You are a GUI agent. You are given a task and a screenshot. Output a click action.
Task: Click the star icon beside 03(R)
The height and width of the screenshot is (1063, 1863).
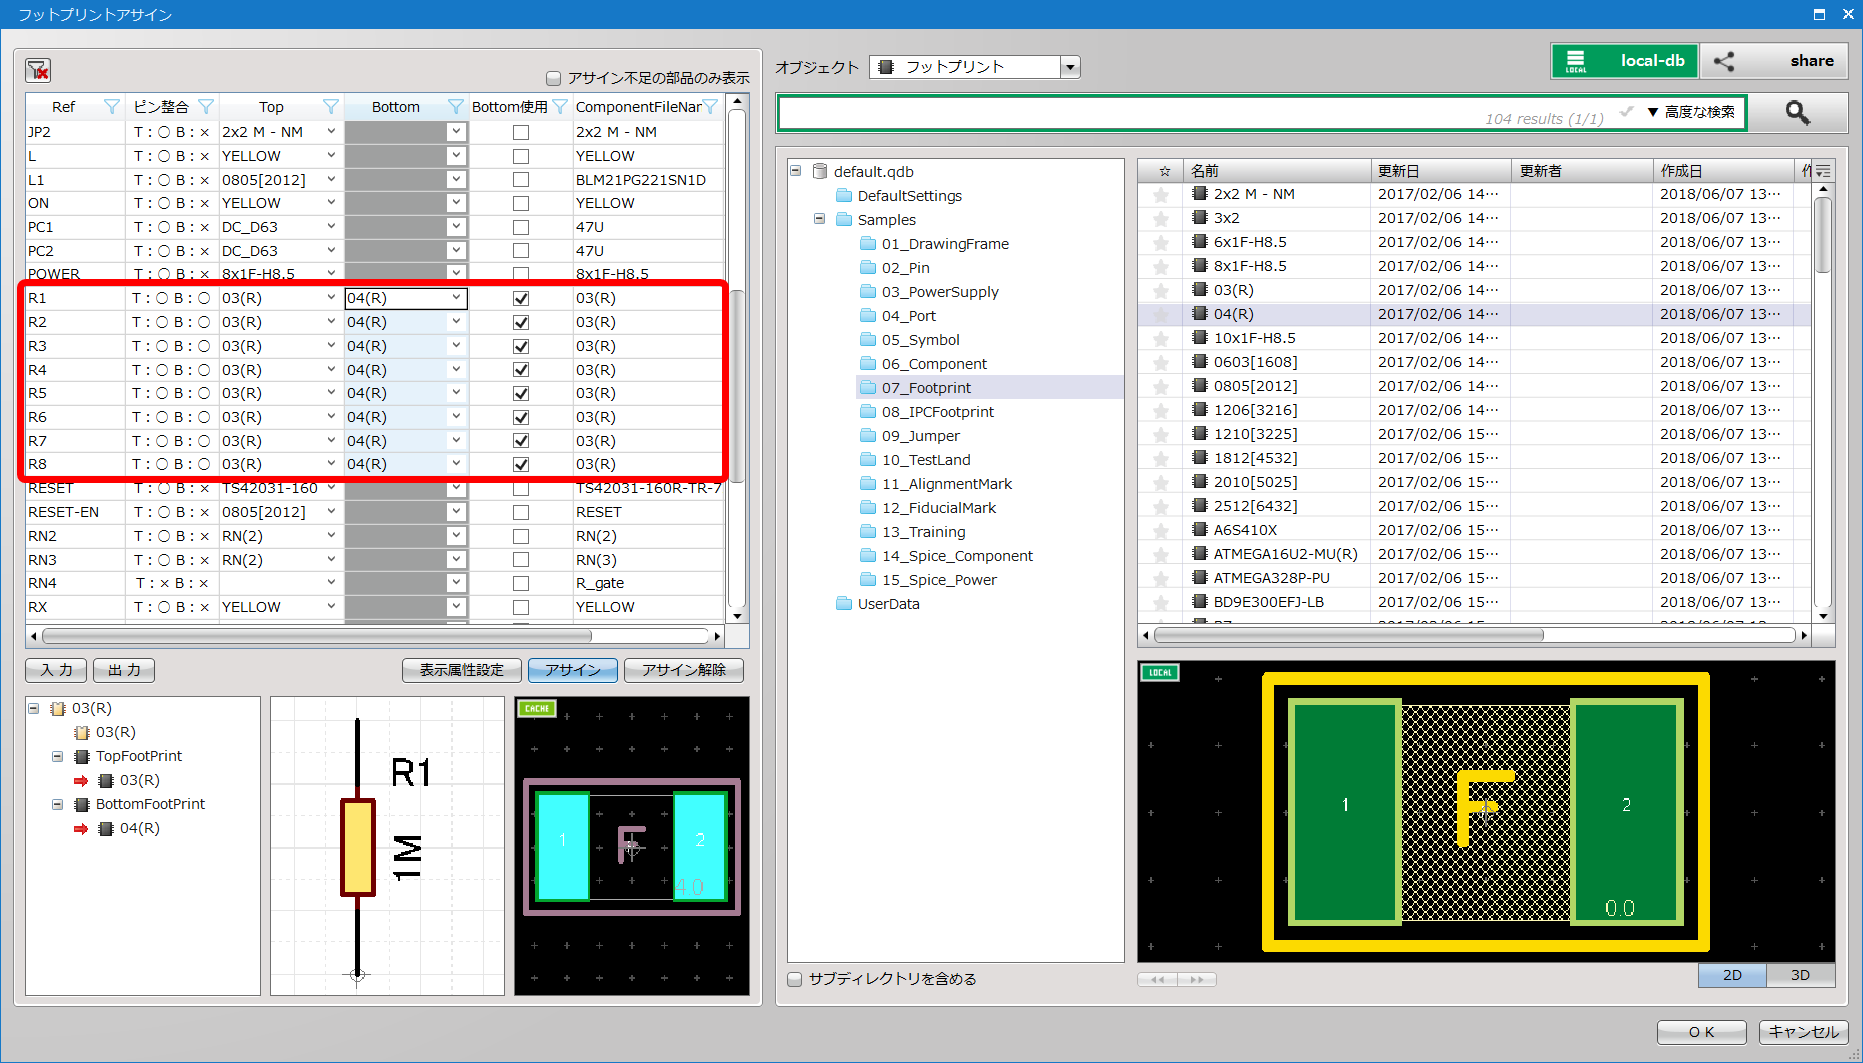pos(1161,291)
